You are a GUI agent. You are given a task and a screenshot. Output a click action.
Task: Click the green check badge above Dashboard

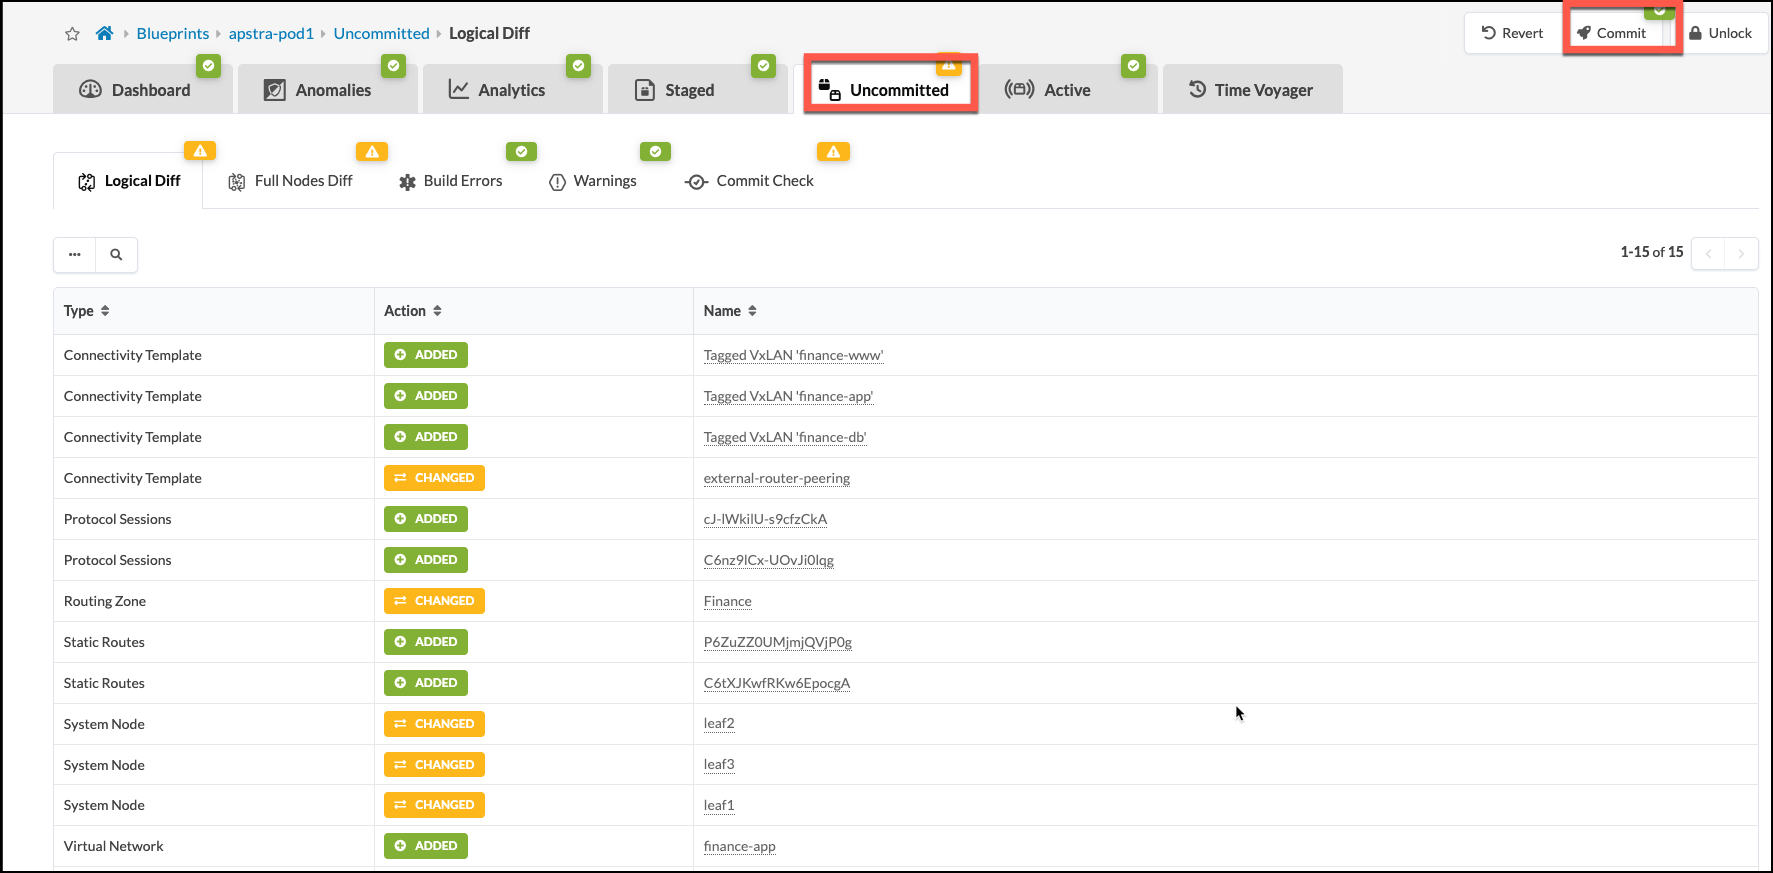208,66
